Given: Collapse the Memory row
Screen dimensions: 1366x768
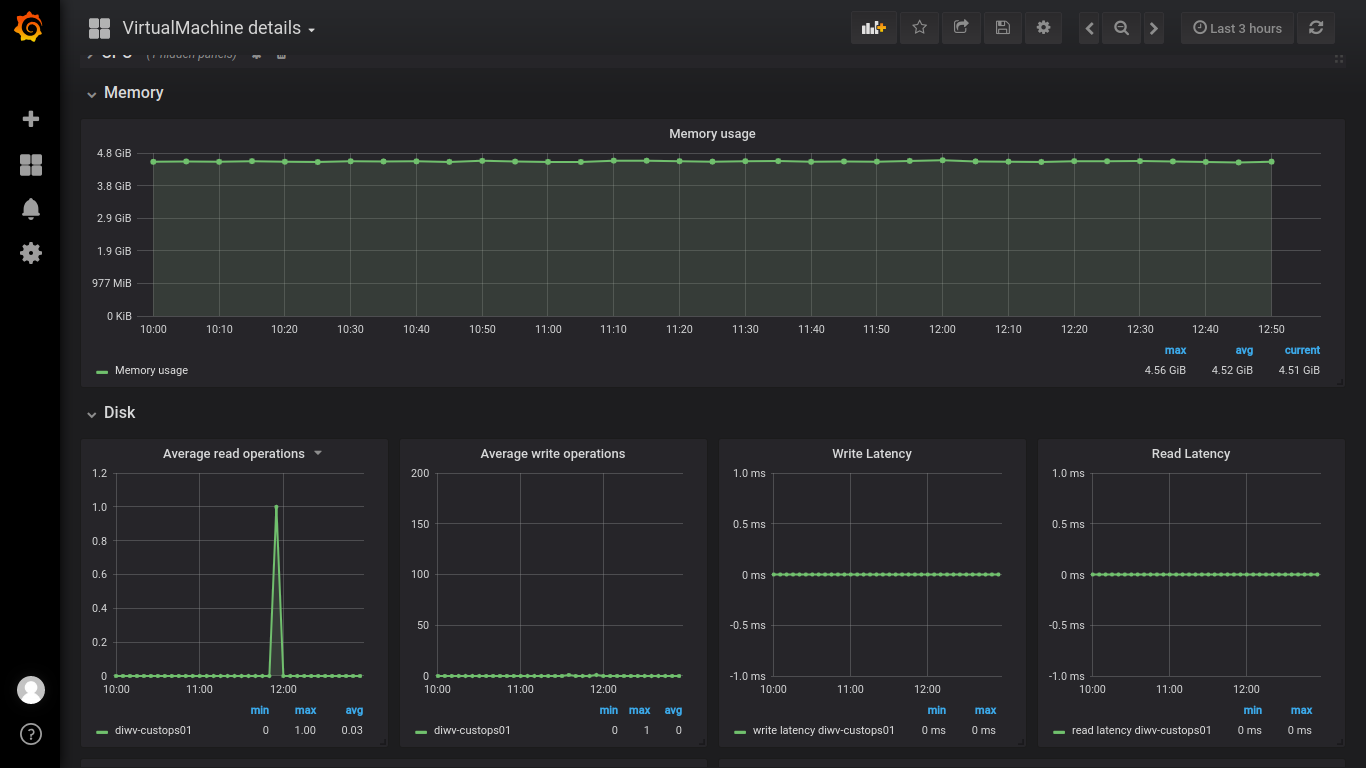Looking at the screenshot, I should 132,93.
